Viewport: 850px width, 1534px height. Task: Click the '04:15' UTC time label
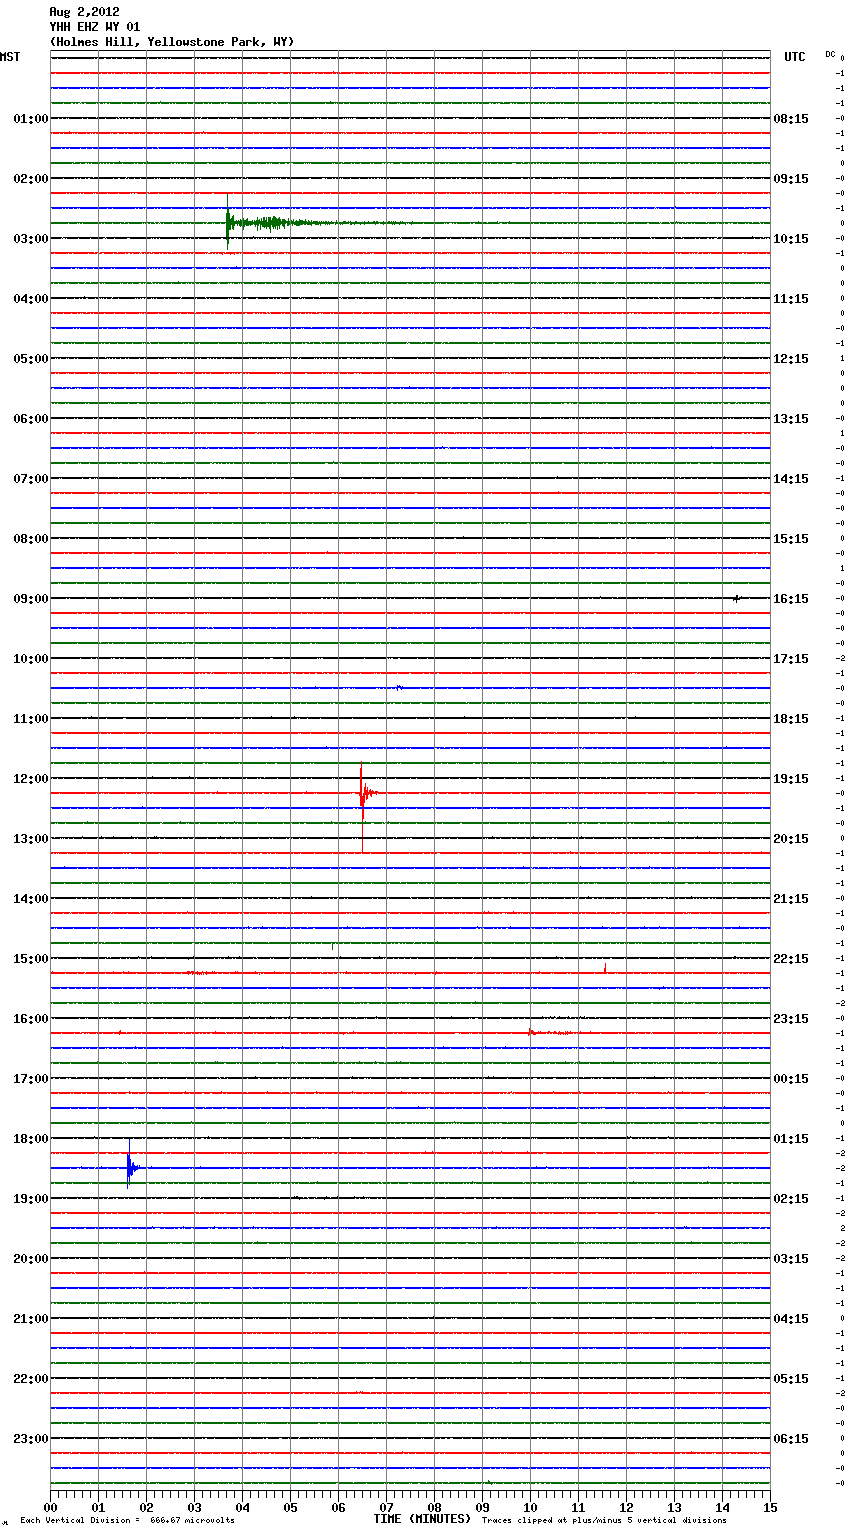pos(791,1319)
